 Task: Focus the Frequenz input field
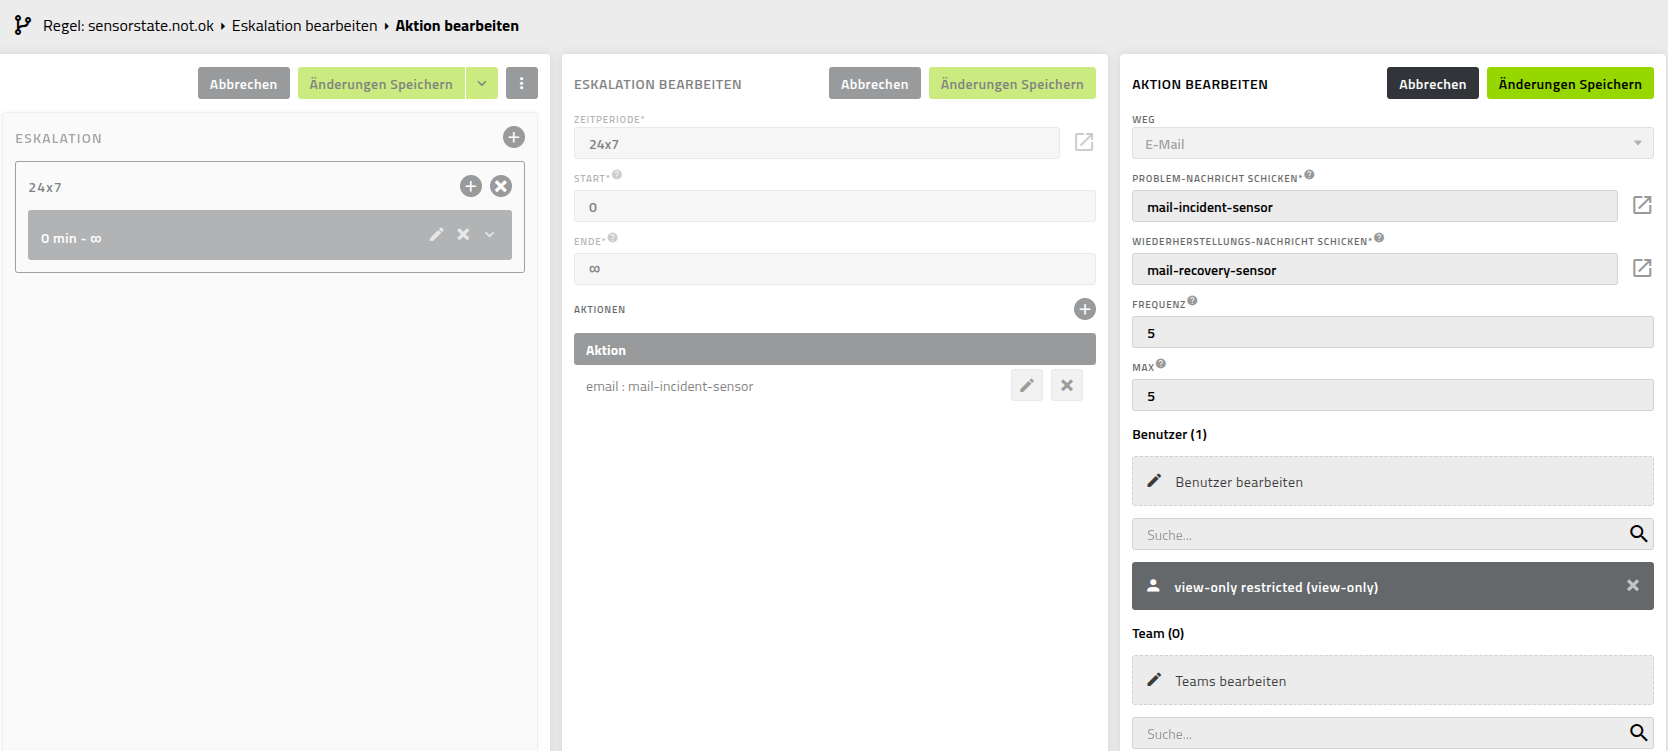click(1391, 333)
